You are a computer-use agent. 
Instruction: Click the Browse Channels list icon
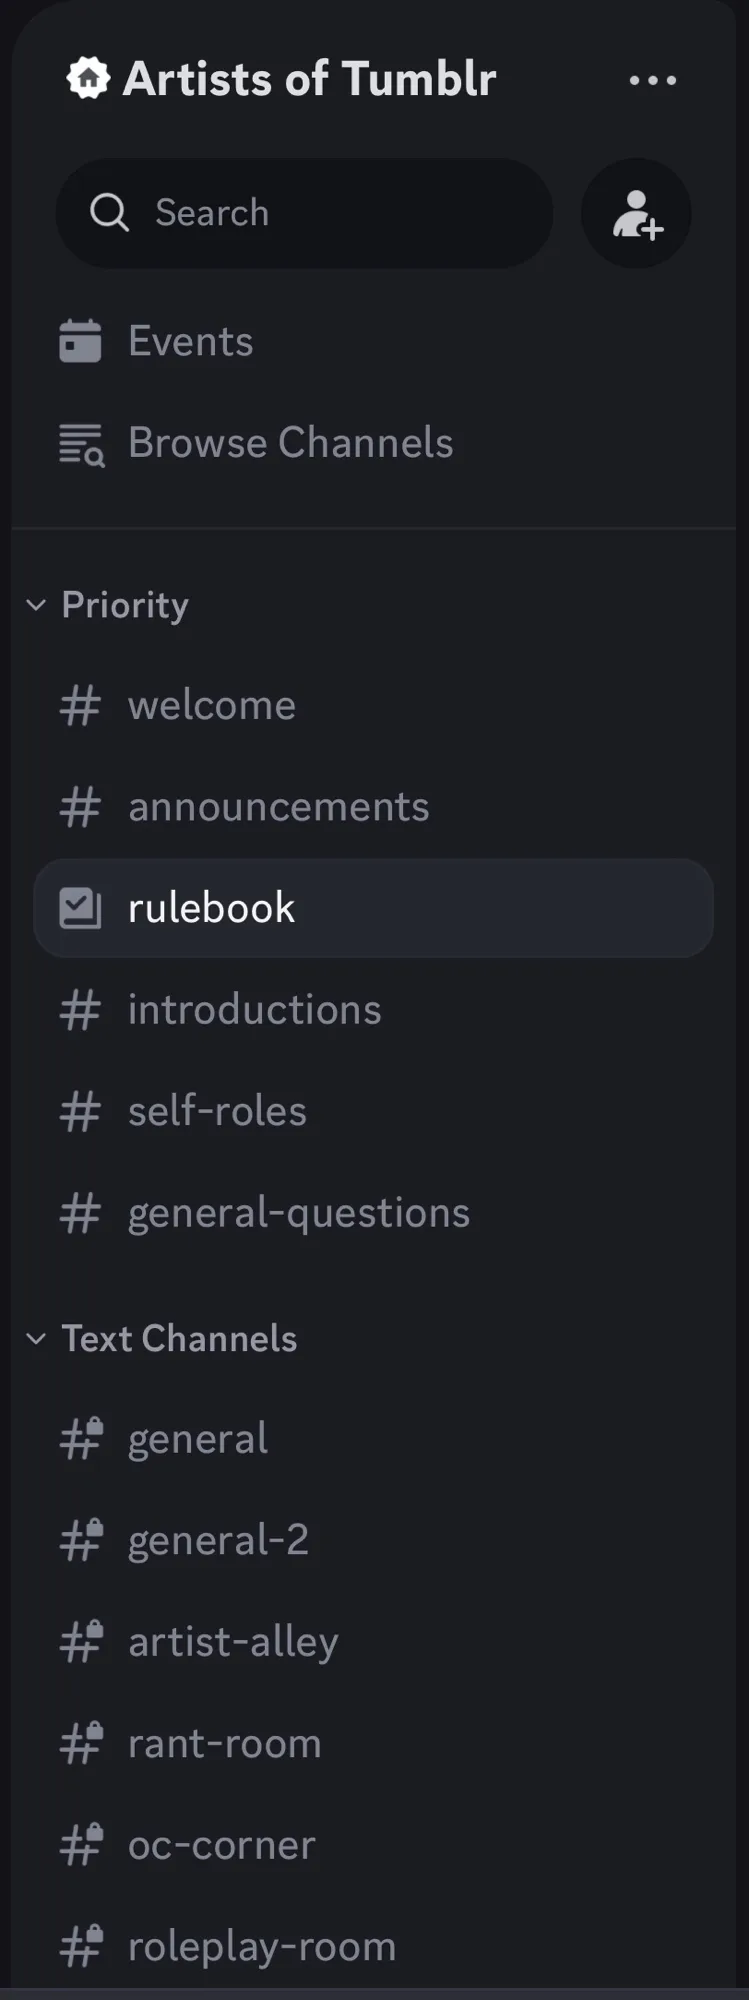coord(81,445)
